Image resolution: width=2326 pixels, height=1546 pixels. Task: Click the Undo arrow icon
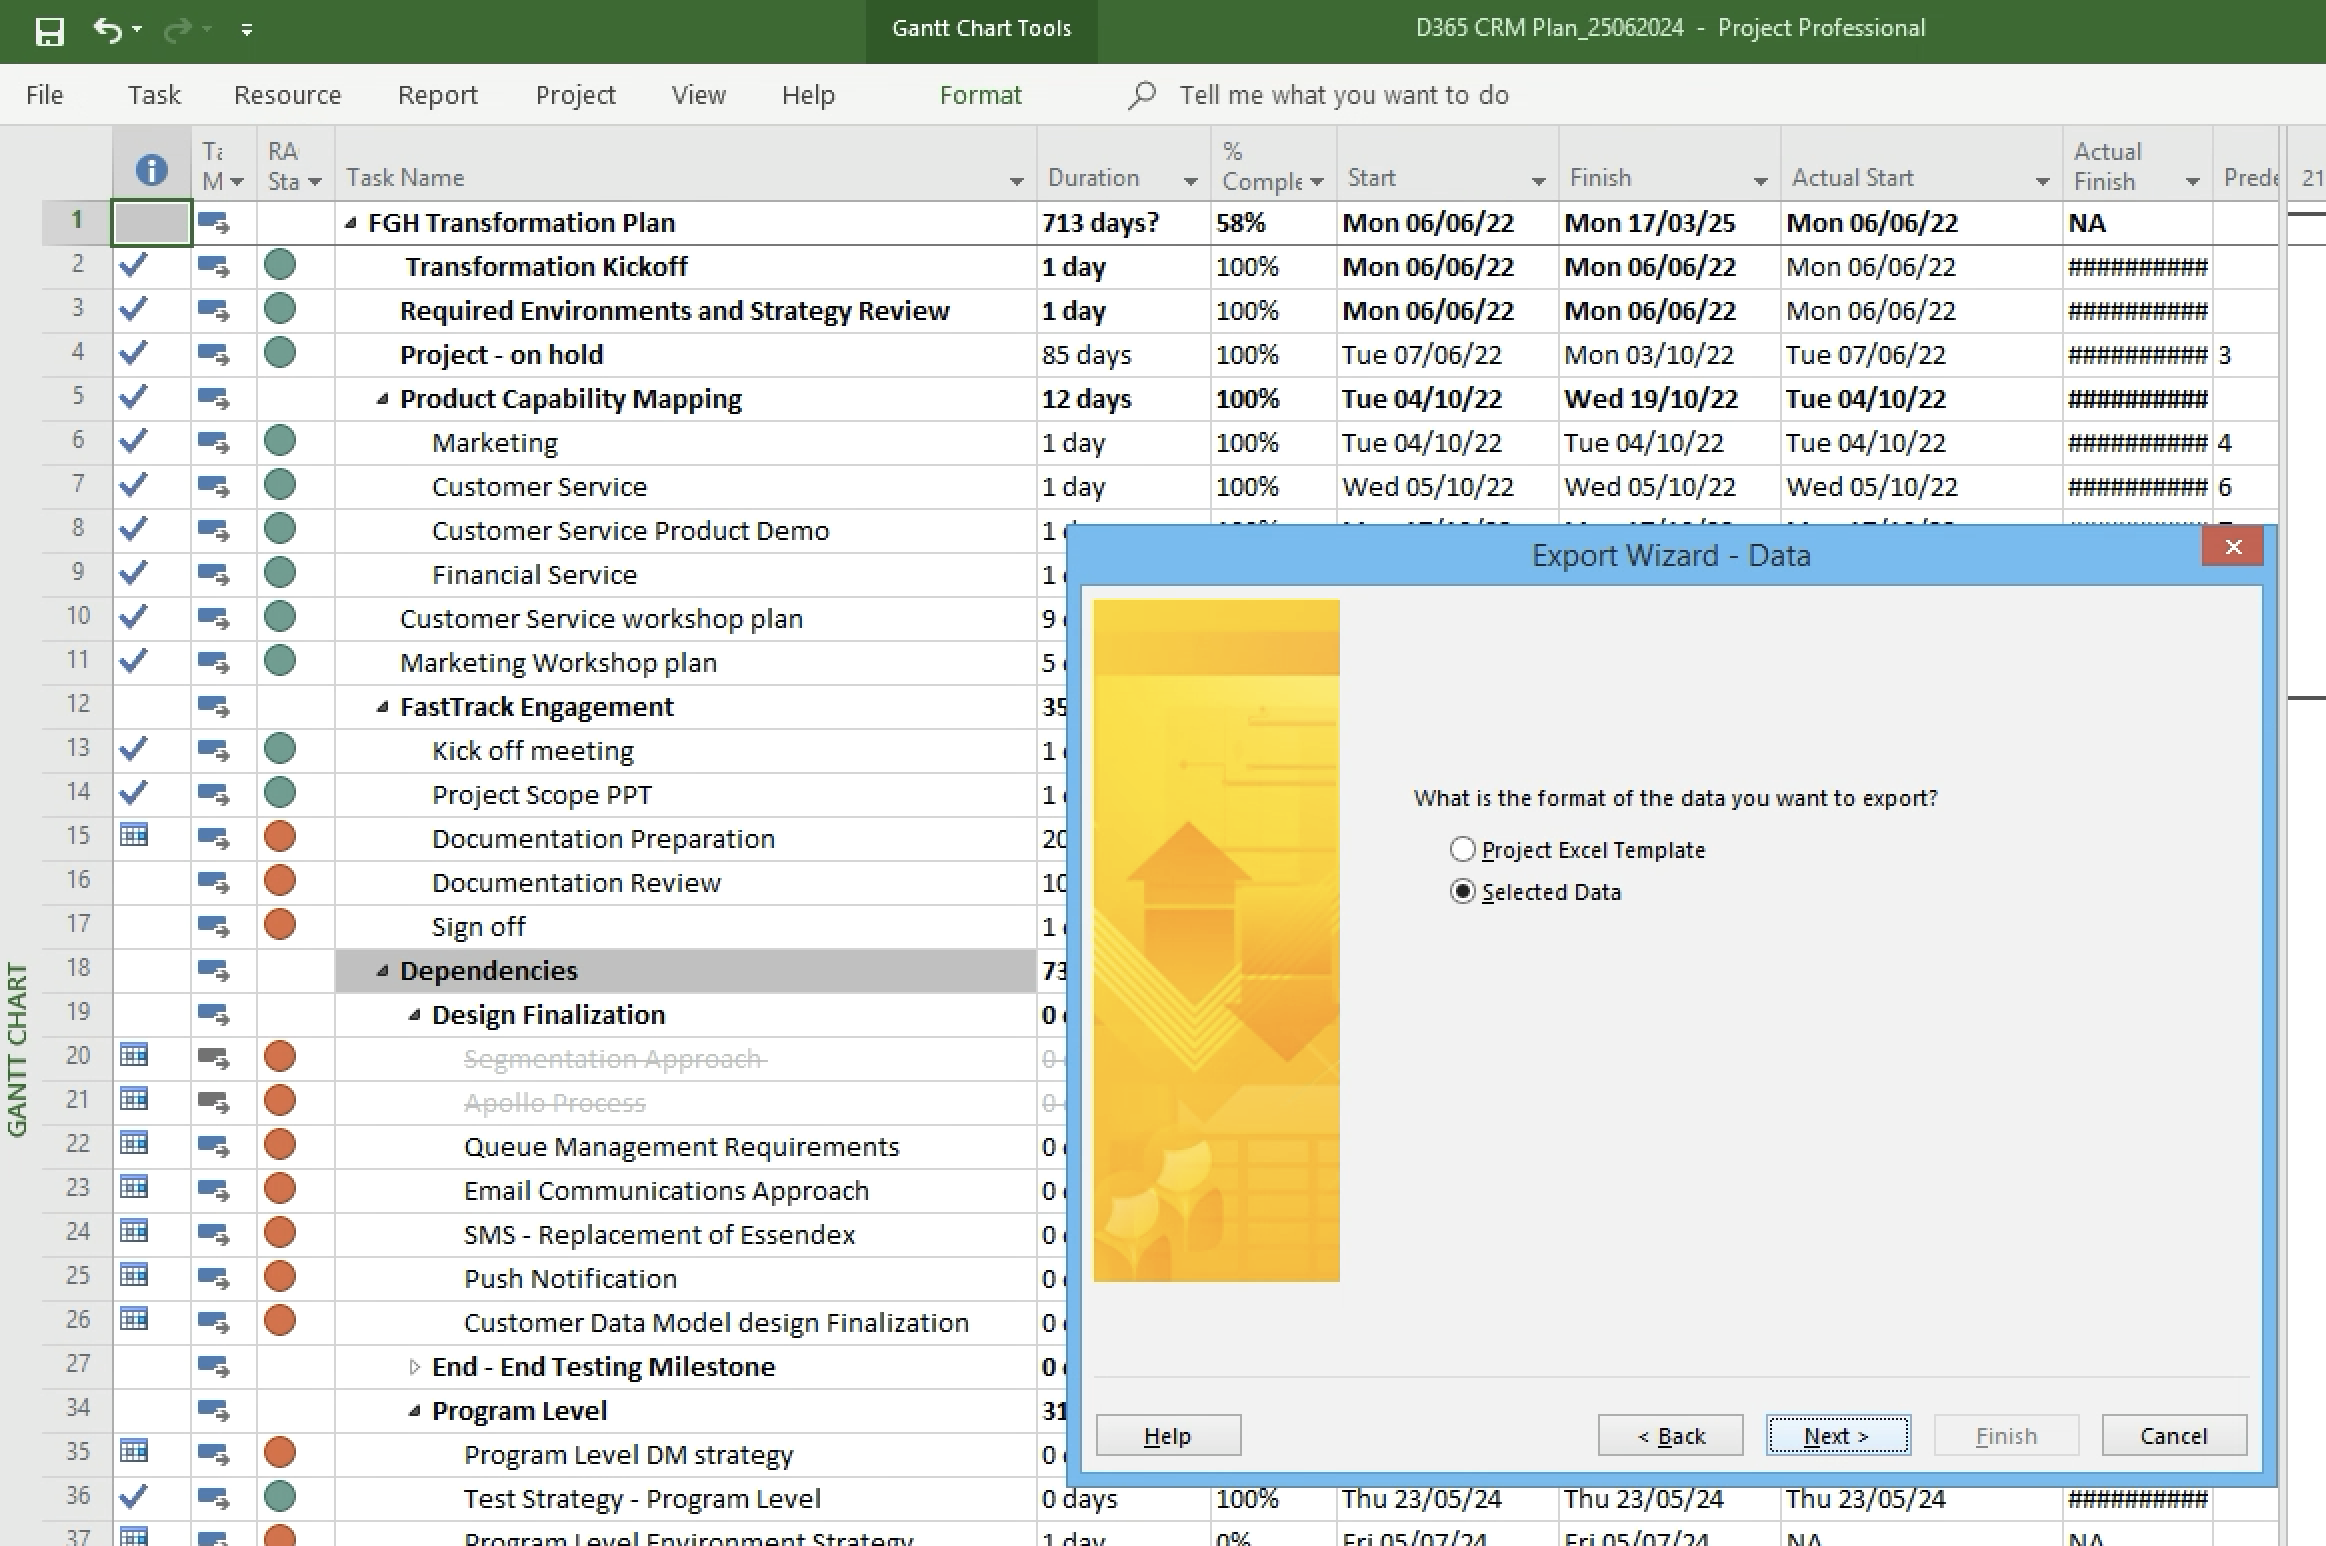tap(107, 30)
